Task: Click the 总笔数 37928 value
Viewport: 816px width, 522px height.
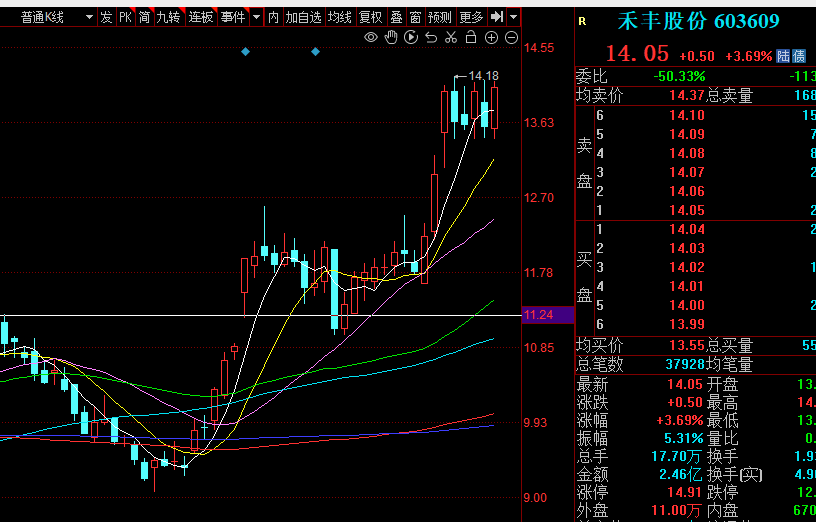Action: (x=685, y=364)
